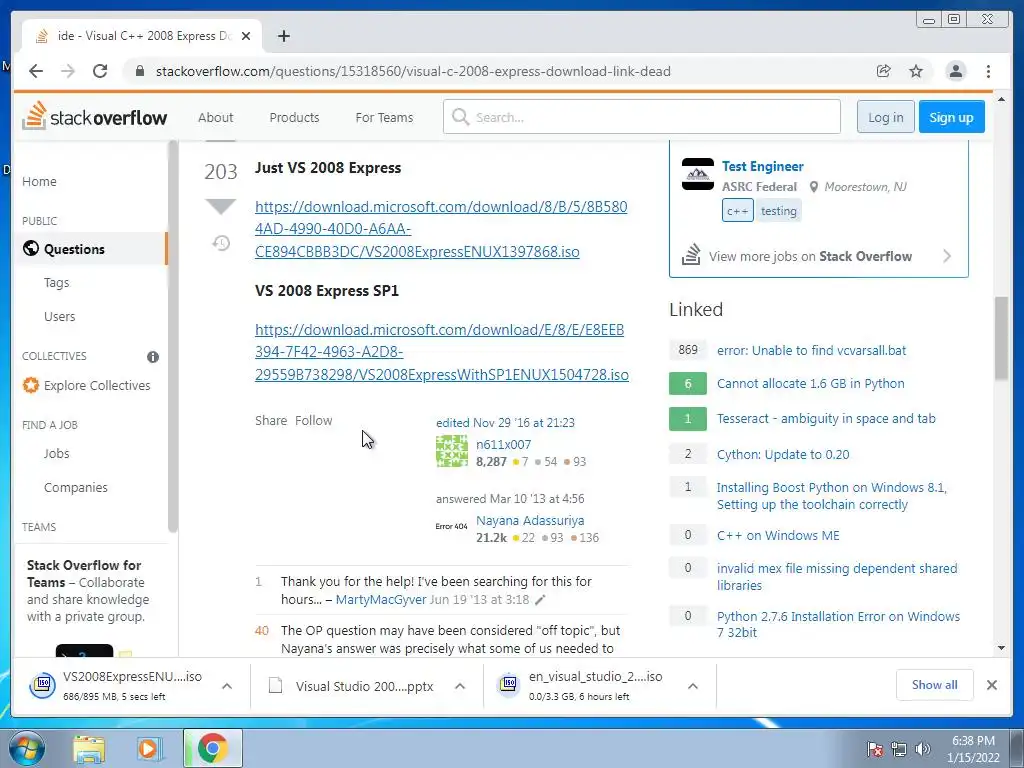The height and width of the screenshot is (768, 1024).
Task: Open linked question about vcvarsall.bat
Action: point(811,350)
